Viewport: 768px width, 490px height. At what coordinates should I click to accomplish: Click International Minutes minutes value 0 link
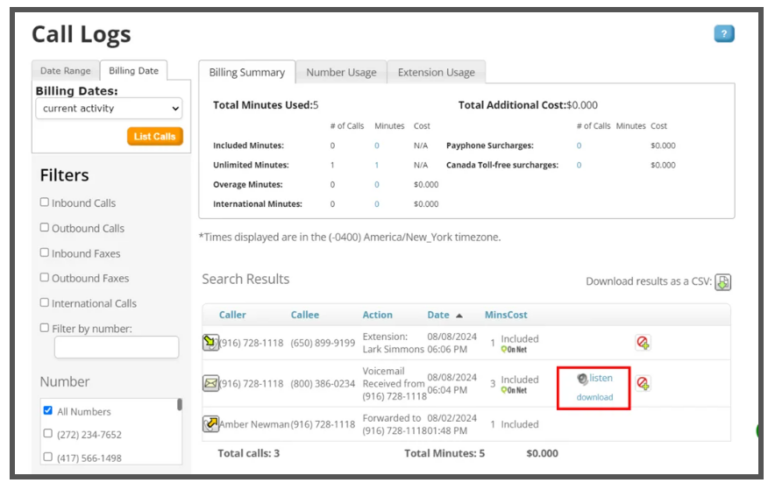point(377,204)
